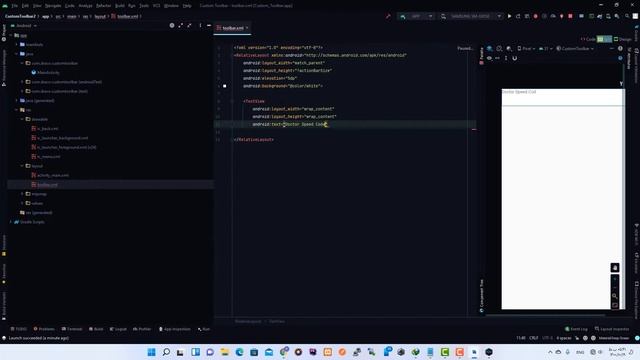Click the project panel settings gear icon
The image size is (640, 360).
[x=172, y=25]
